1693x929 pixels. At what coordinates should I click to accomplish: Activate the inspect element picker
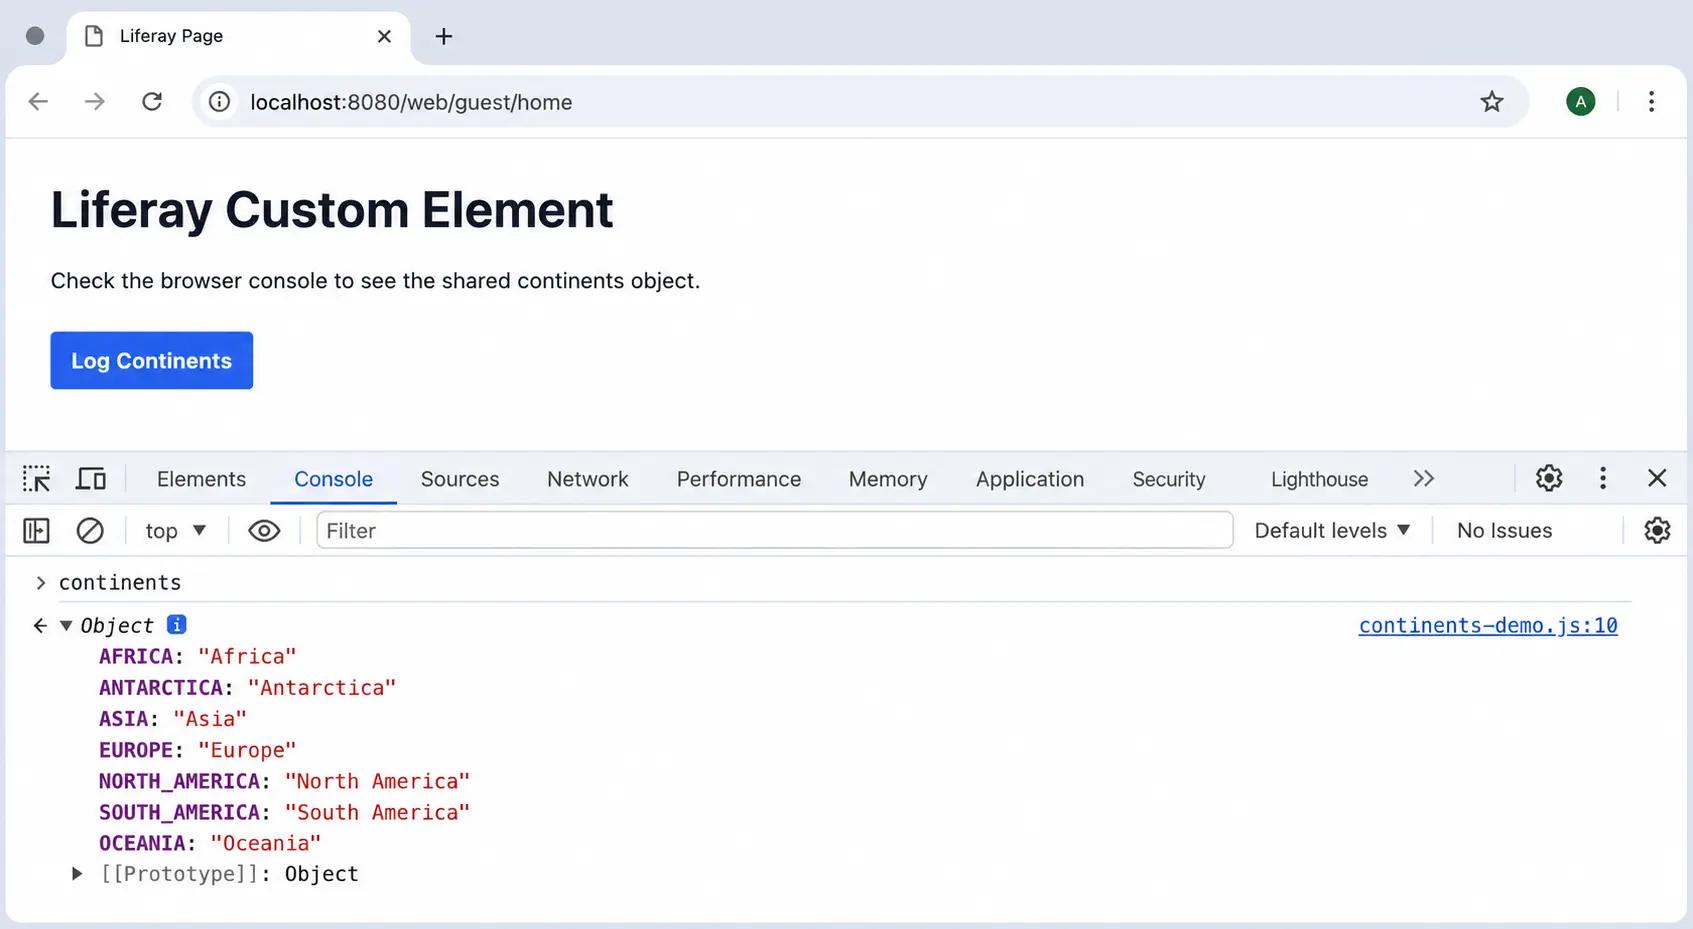[37, 479]
